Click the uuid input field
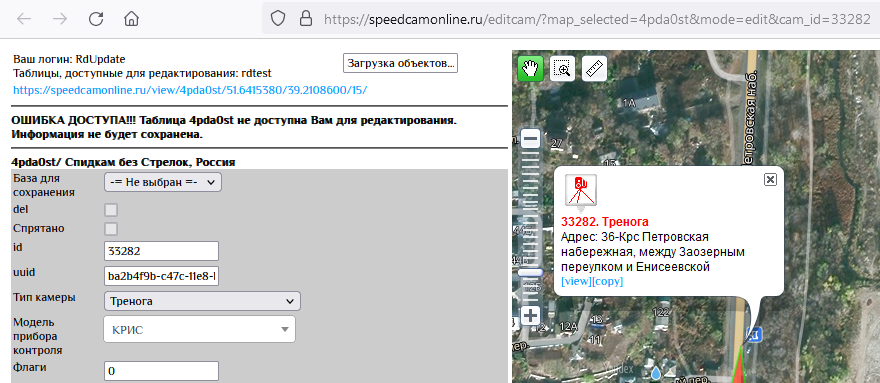 [x=162, y=276]
